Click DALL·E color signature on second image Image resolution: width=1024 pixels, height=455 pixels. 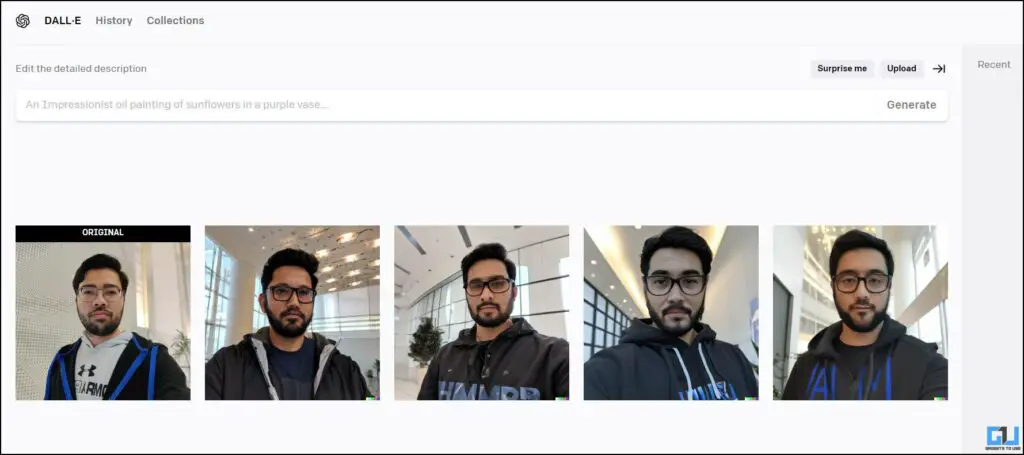click(x=372, y=397)
